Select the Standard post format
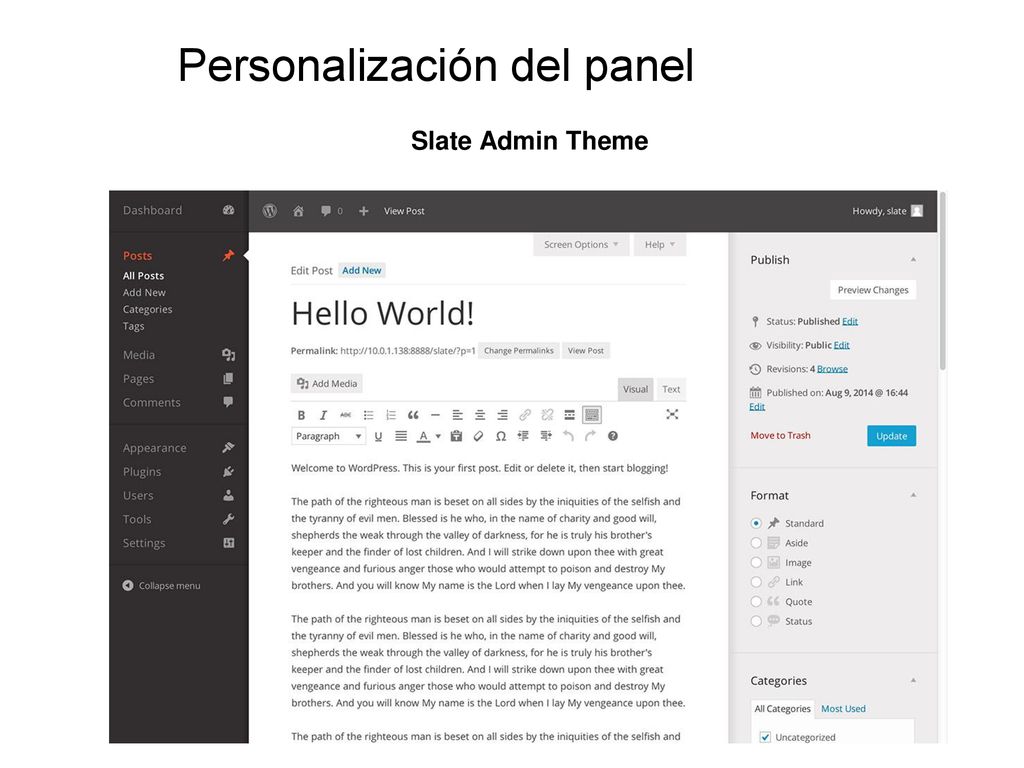Image resolution: width=1024 pixels, height=768 pixels. tap(756, 523)
